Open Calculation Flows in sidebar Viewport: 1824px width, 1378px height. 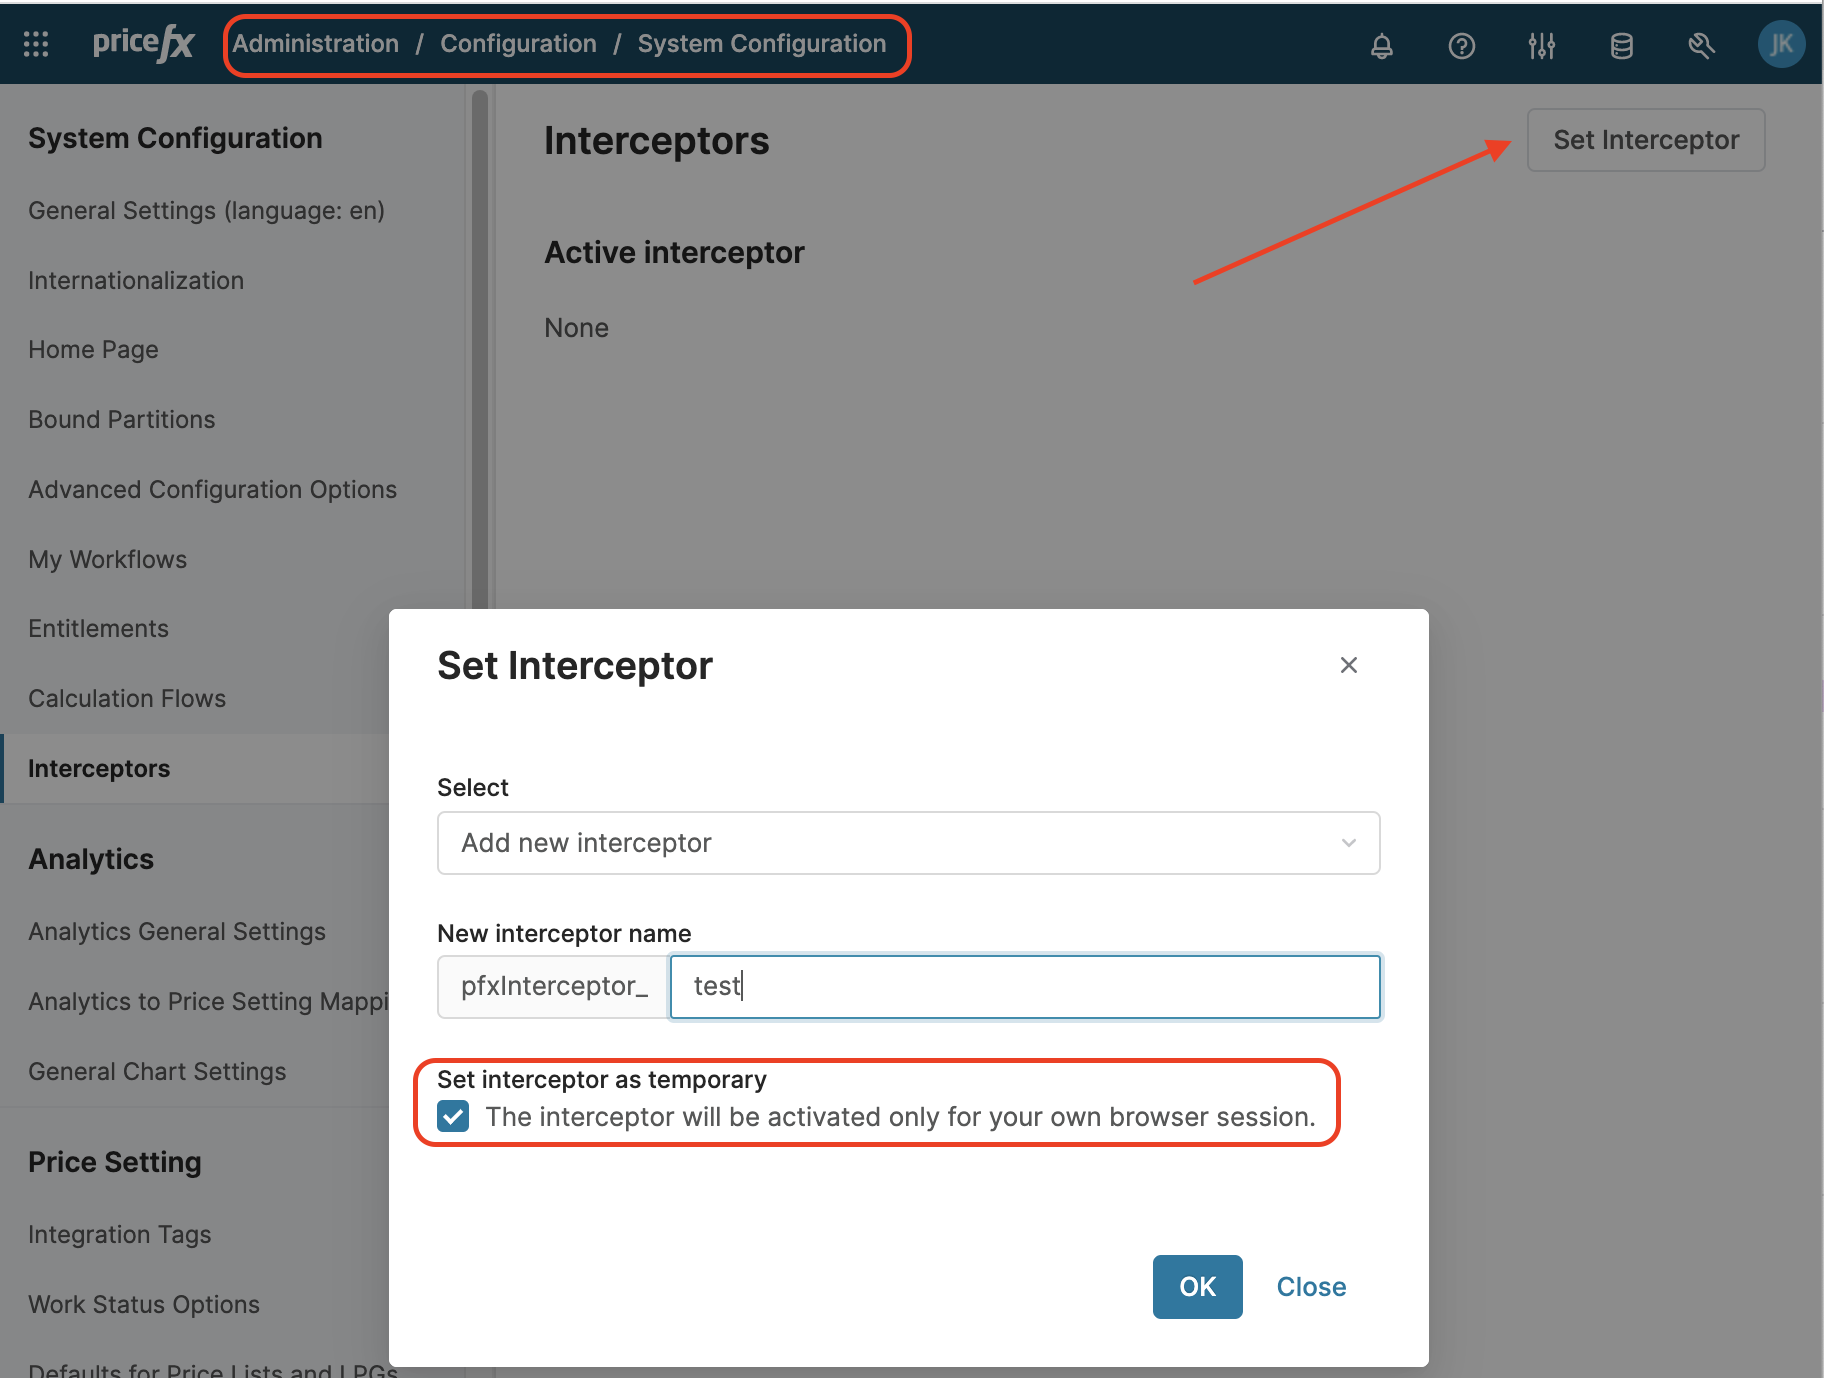click(127, 698)
